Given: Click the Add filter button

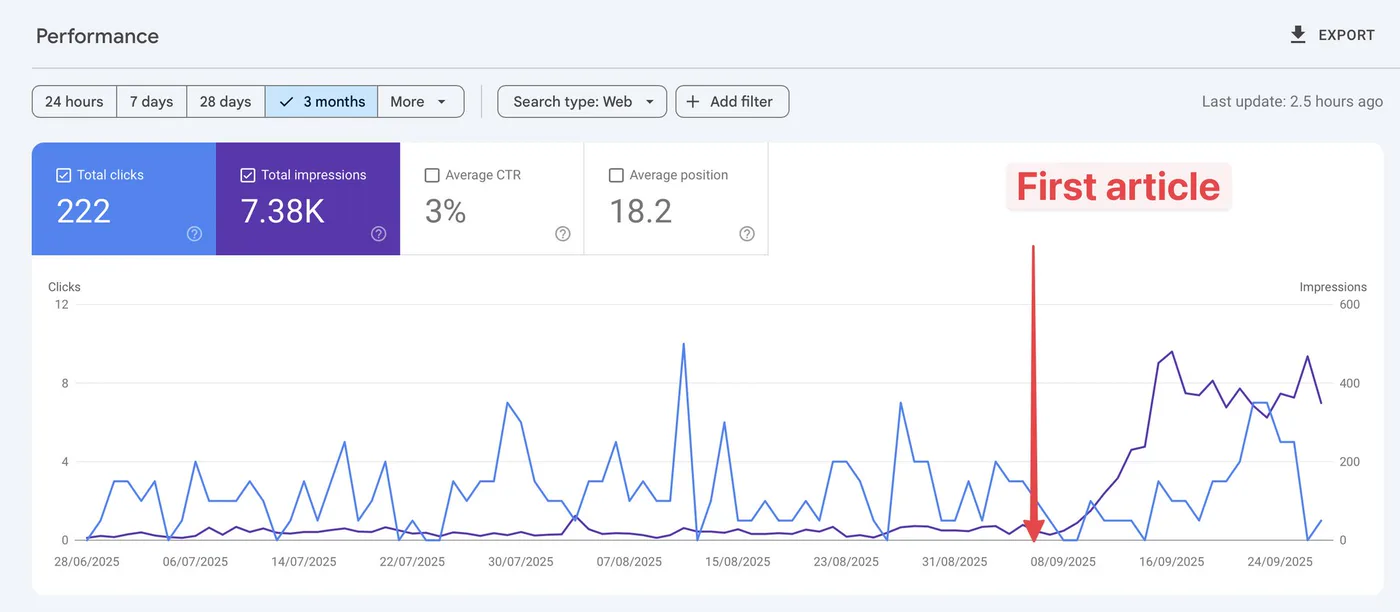Looking at the screenshot, I should [x=732, y=101].
